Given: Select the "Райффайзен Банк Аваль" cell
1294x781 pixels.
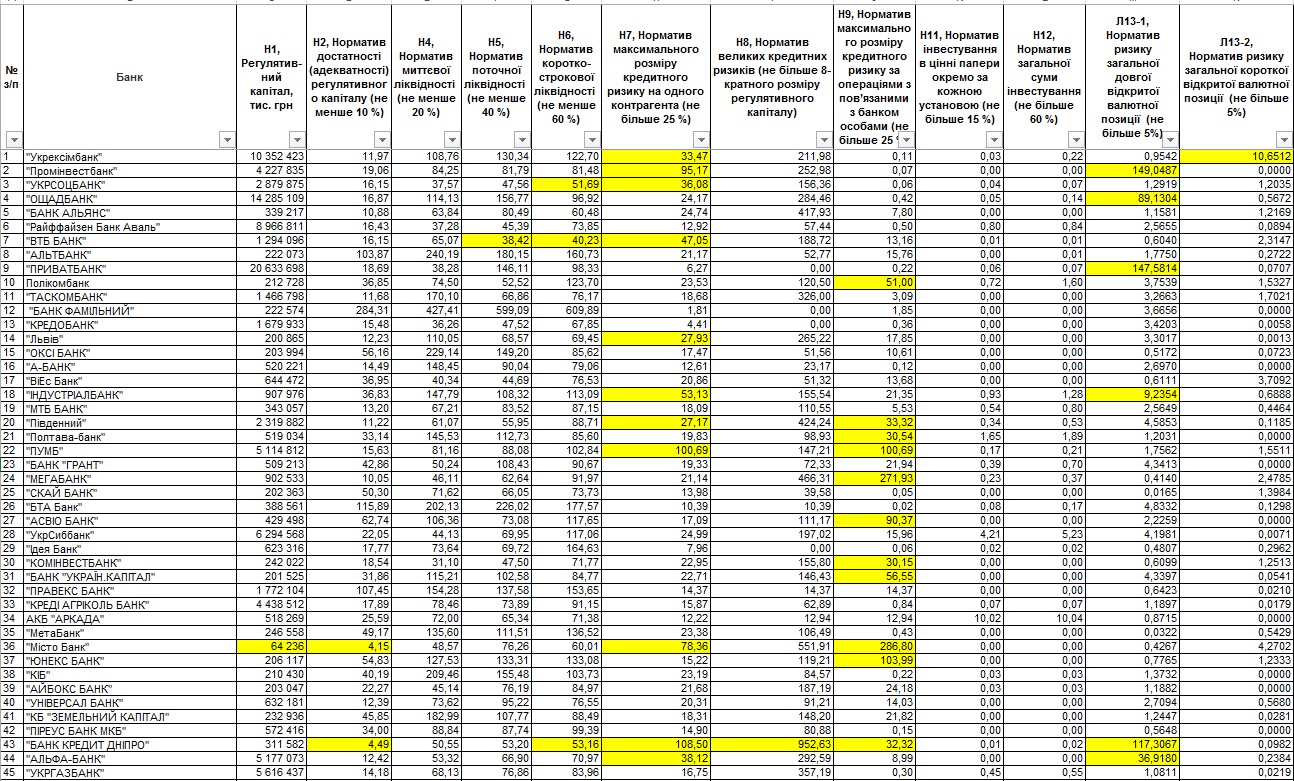Looking at the screenshot, I should pos(129,227).
